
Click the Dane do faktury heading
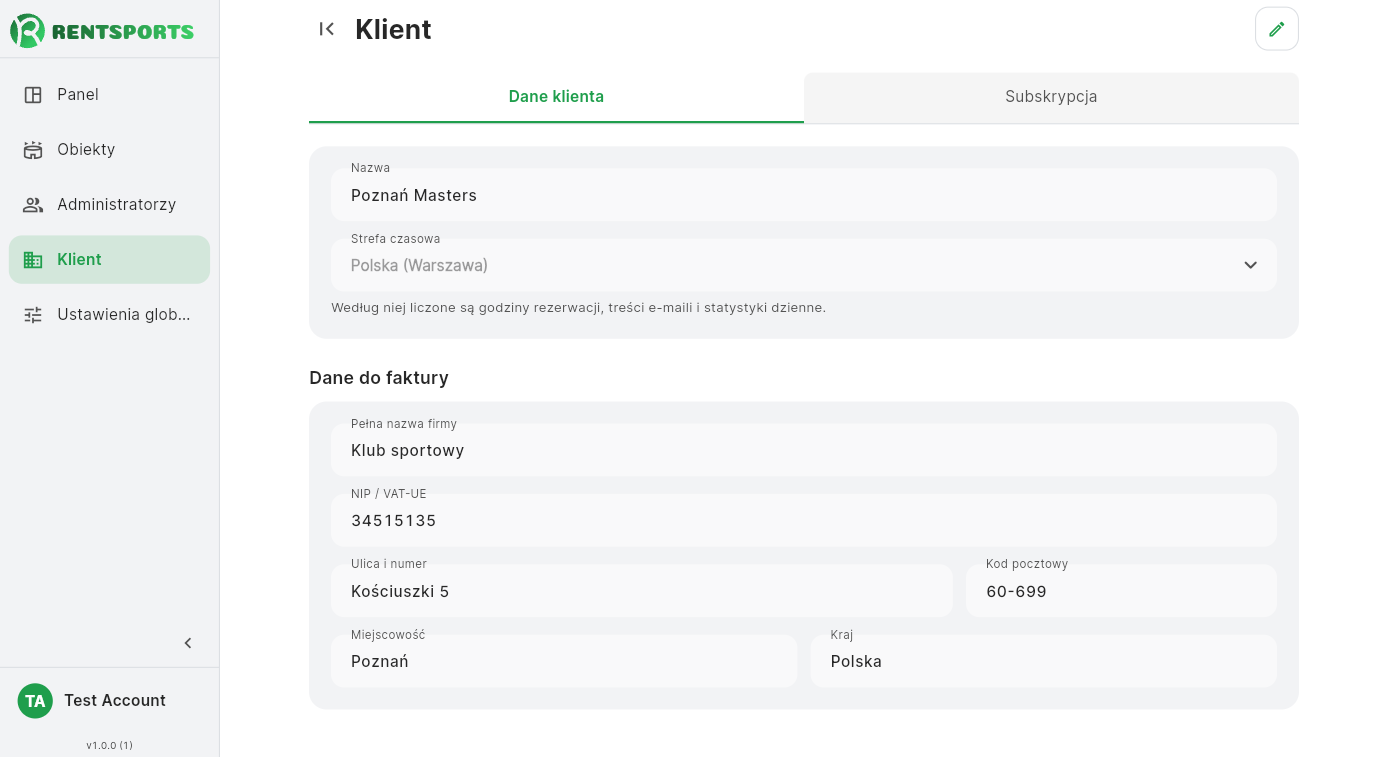click(379, 378)
